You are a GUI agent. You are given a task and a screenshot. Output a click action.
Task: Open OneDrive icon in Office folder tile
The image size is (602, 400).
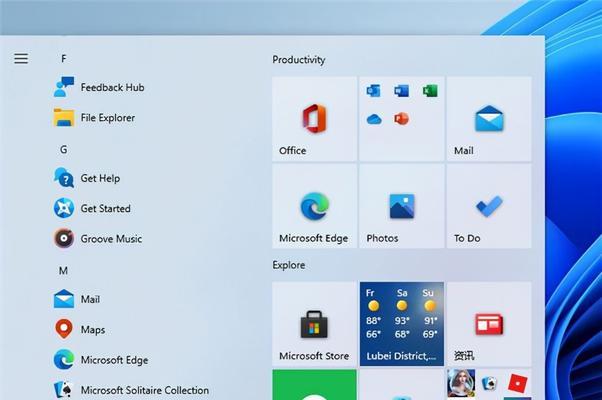click(374, 119)
